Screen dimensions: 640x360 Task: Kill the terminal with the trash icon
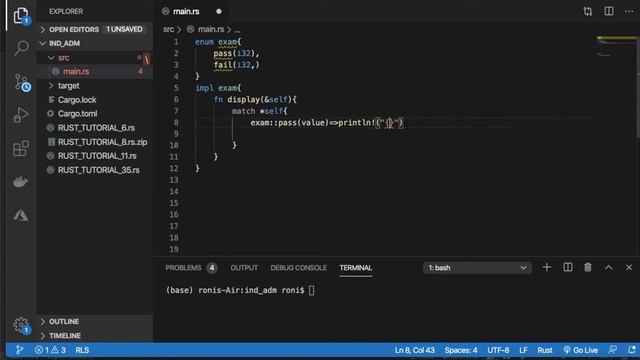[x=588, y=267]
